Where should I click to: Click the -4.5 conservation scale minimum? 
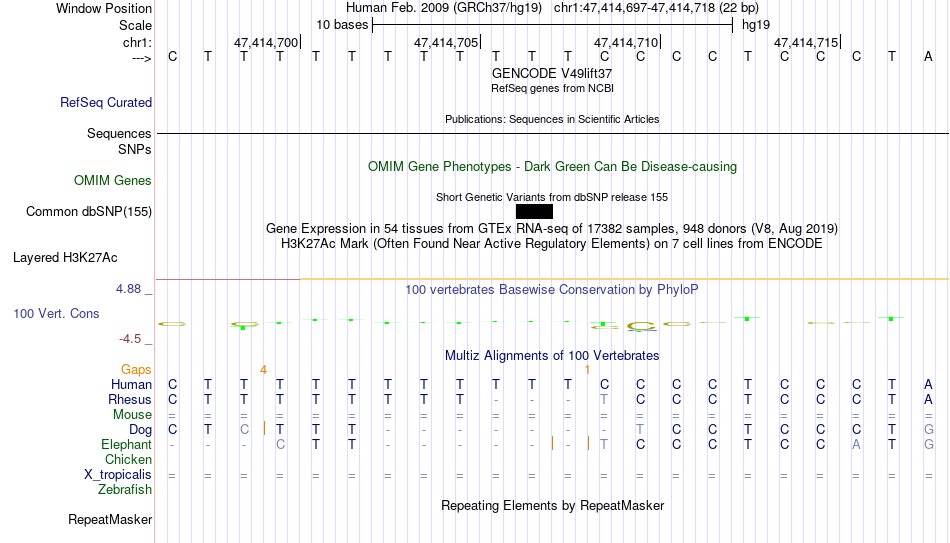(x=130, y=339)
